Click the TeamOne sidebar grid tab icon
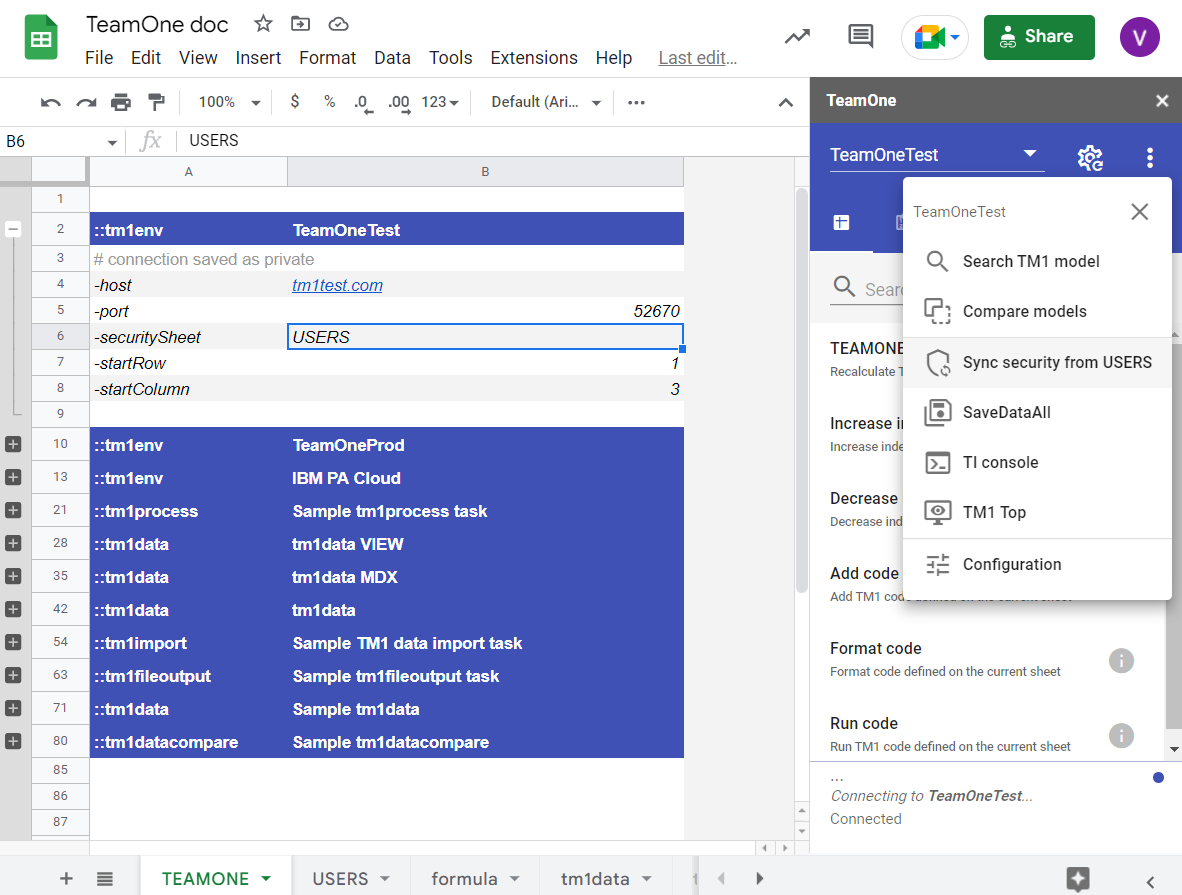1182x895 pixels. click(841, 222)
